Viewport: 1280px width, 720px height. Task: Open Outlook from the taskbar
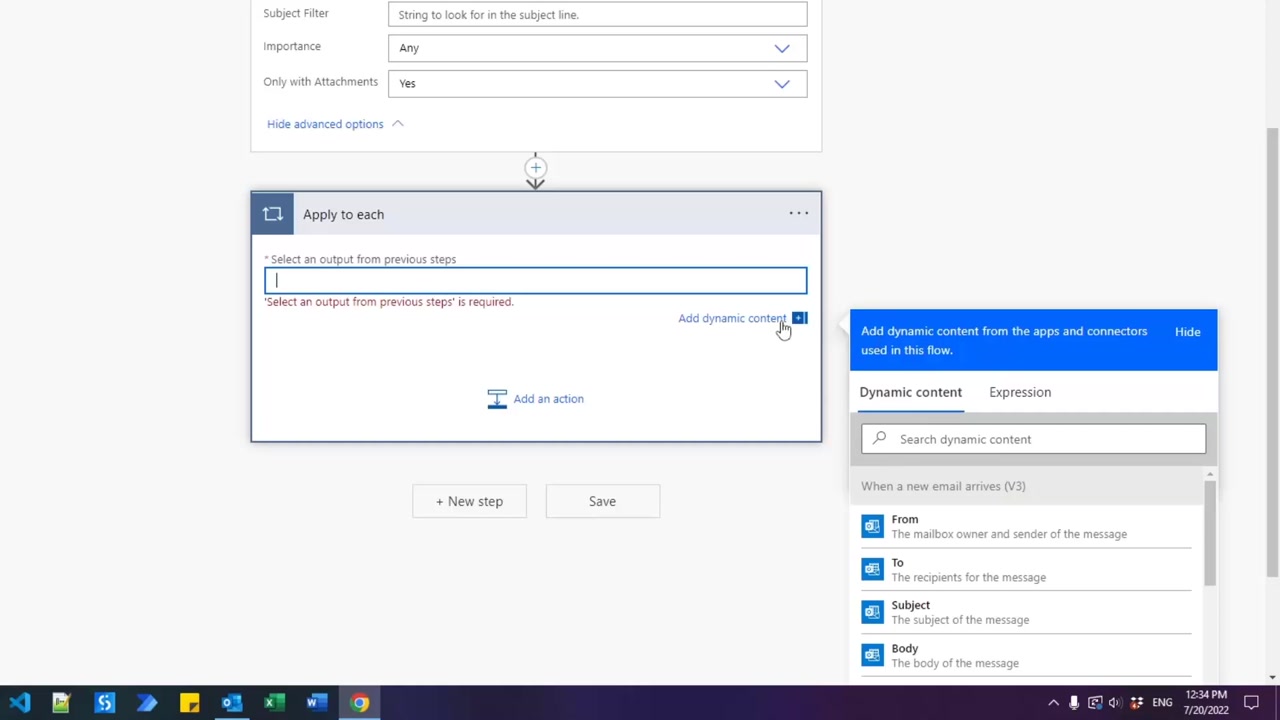tap(231, 703)
